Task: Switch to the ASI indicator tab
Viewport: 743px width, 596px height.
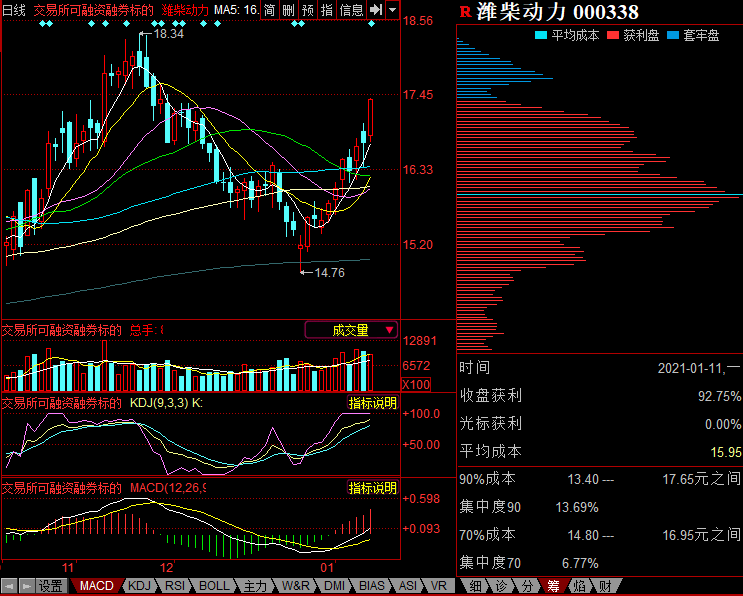Action: tap(408, 586)
